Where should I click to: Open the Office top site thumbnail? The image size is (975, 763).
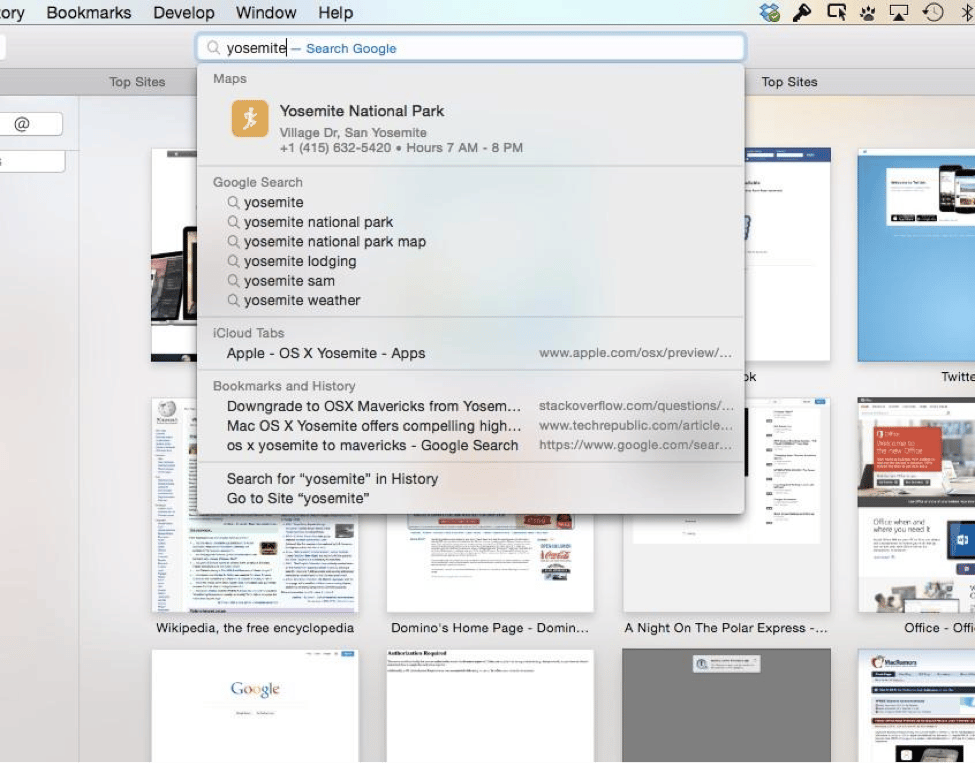coord(916,505)
